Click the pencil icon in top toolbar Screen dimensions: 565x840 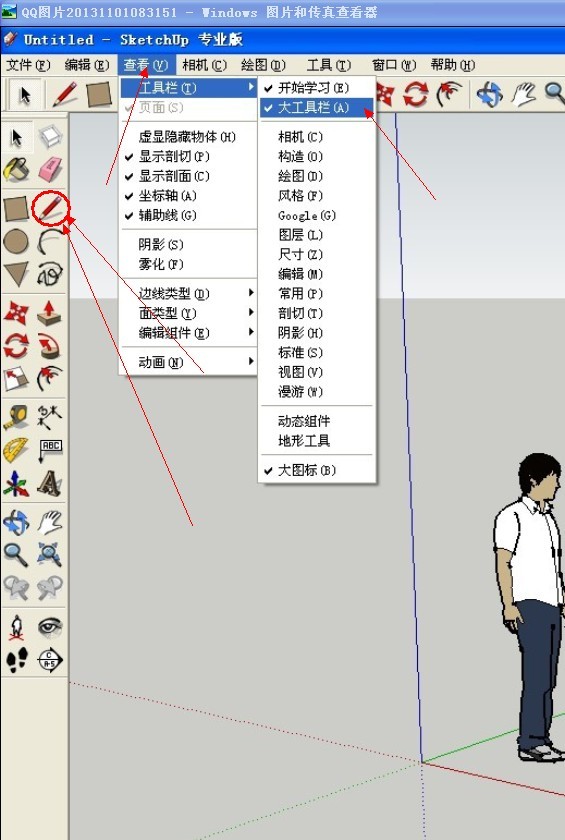[x=66, y=95]
